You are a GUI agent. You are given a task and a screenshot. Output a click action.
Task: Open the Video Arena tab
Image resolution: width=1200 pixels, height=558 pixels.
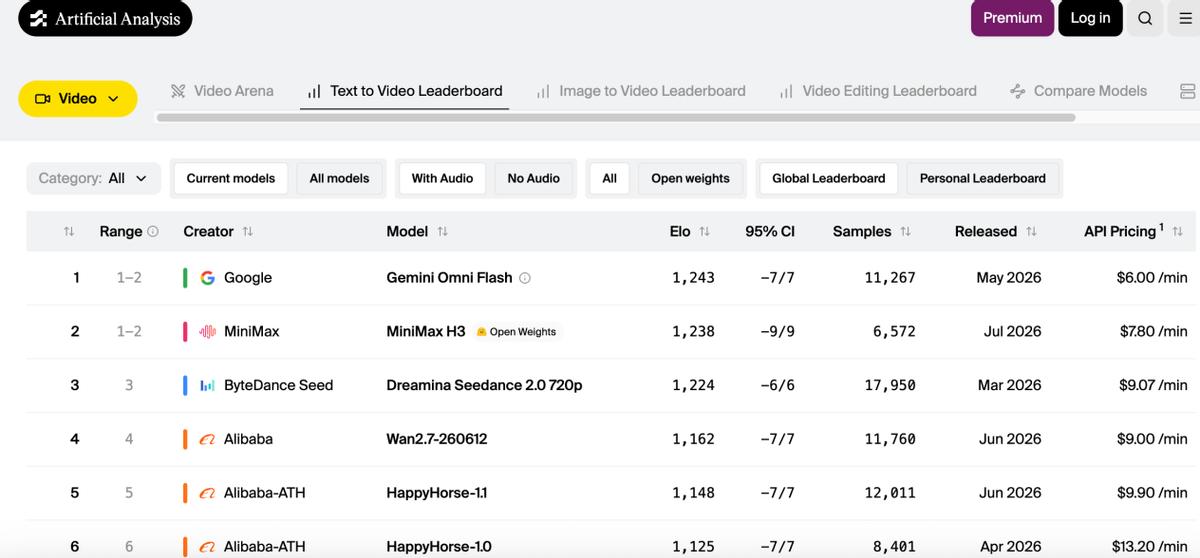pos(222,91)
